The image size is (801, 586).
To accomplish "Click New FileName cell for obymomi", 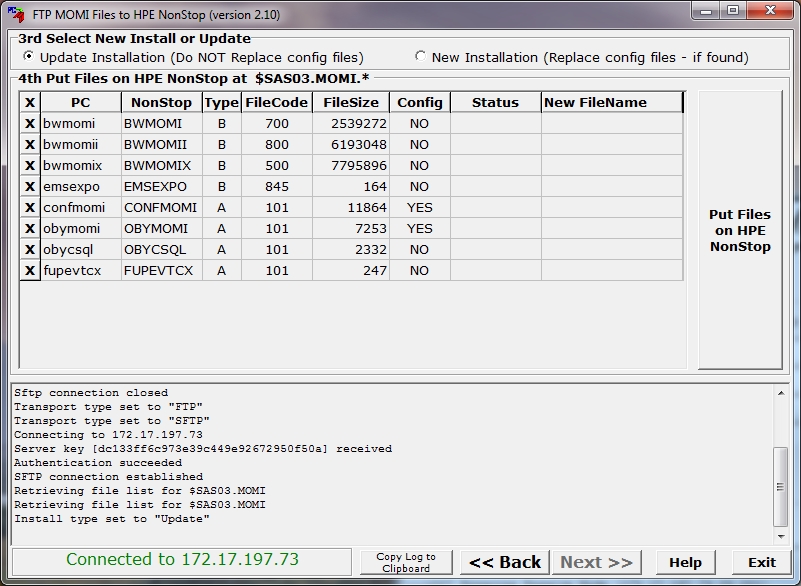I will [612, 229].
